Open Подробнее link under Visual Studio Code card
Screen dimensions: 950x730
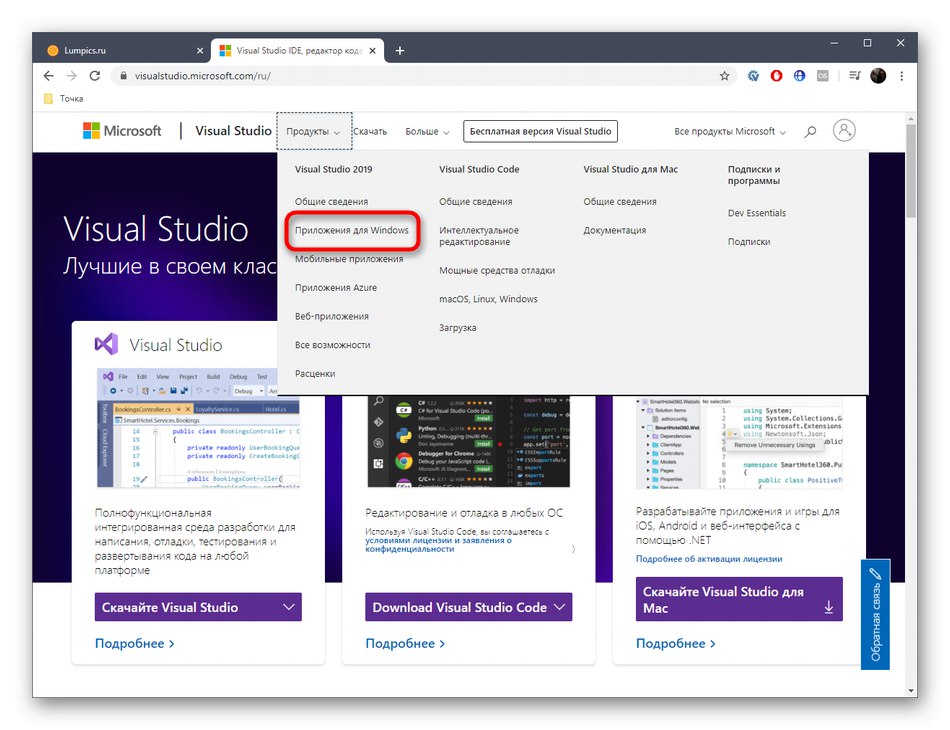click(x=405, y=643)
